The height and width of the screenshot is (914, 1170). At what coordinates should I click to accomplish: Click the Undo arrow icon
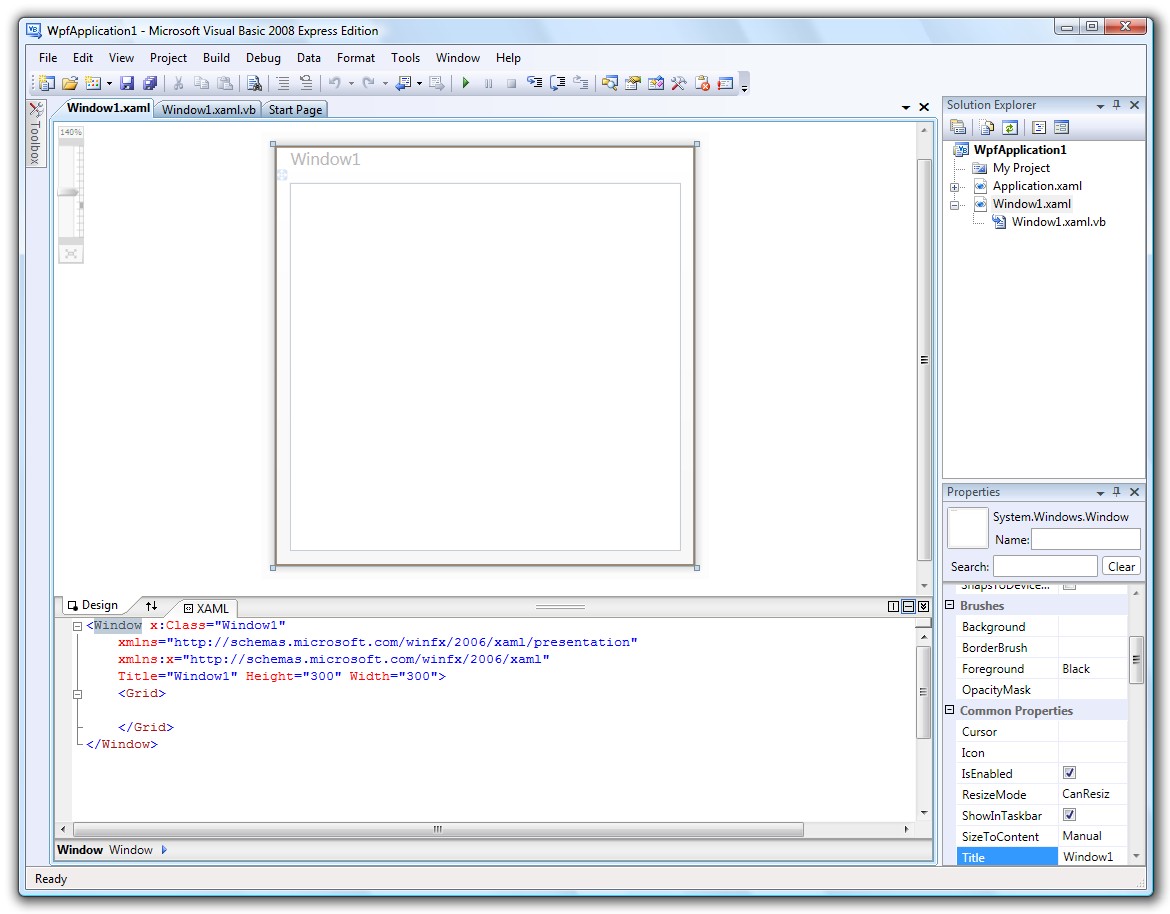coord(335,84)
